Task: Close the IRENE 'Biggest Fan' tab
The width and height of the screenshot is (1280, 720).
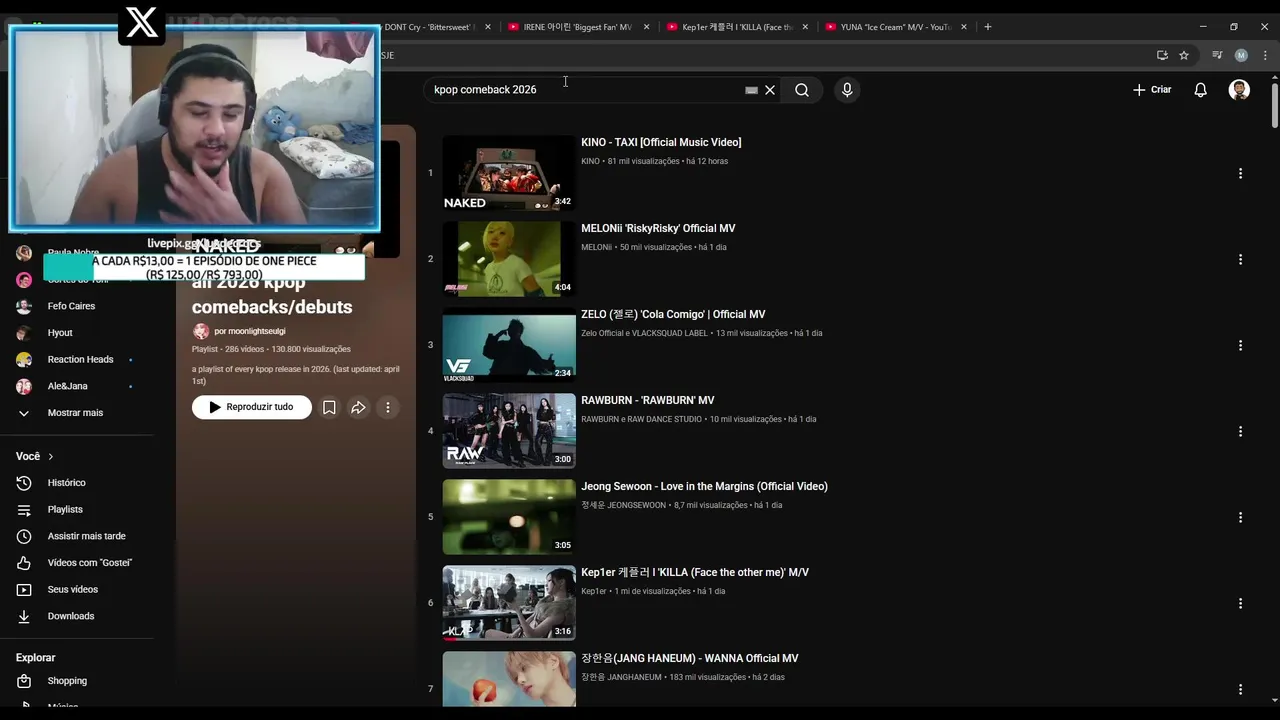Action: (x=647, y=27)
